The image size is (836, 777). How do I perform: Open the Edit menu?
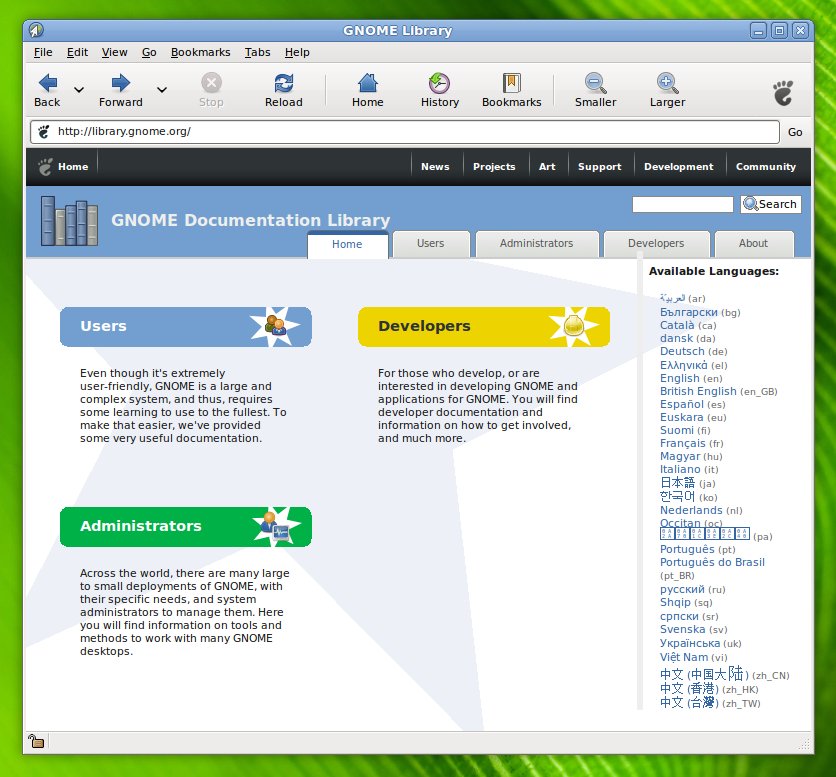77,52
